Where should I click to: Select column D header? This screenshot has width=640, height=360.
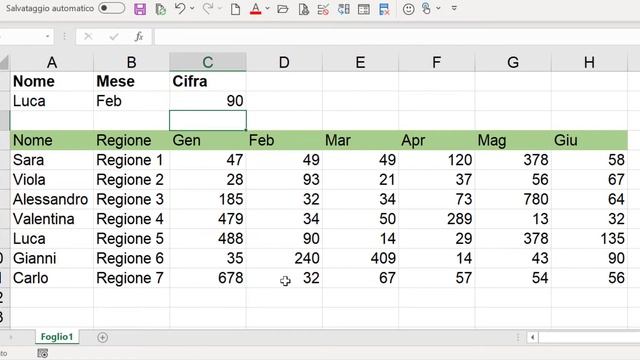[x=284, y=62]
